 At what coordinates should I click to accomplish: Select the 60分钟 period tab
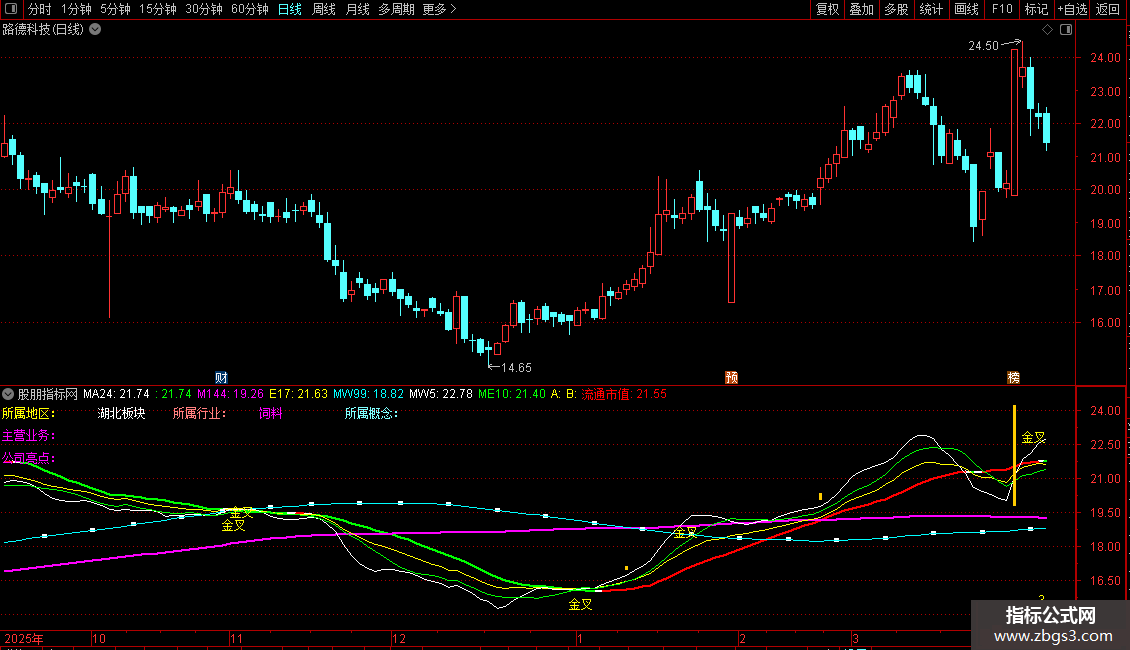point(249,10)
